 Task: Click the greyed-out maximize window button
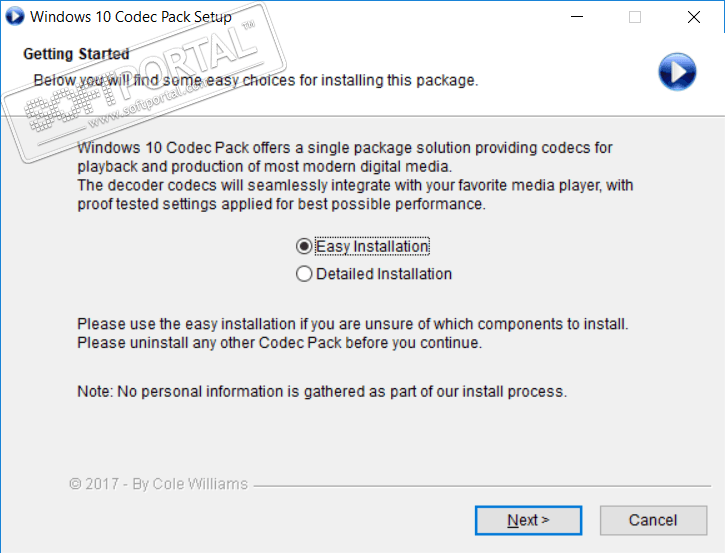[x=635, y=17]
